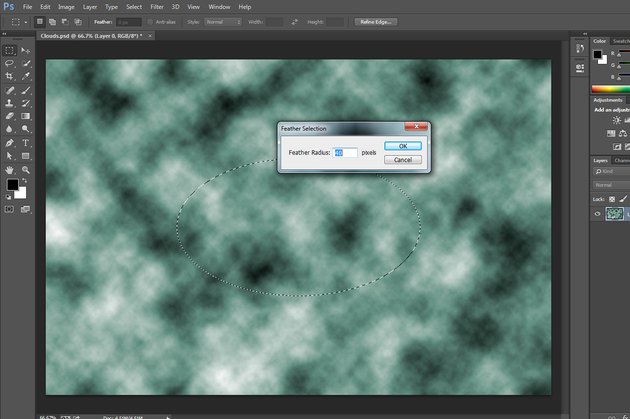Open the Window menu
The width and height of the screenshot is (630, 419).
click(x=219, y=7)
